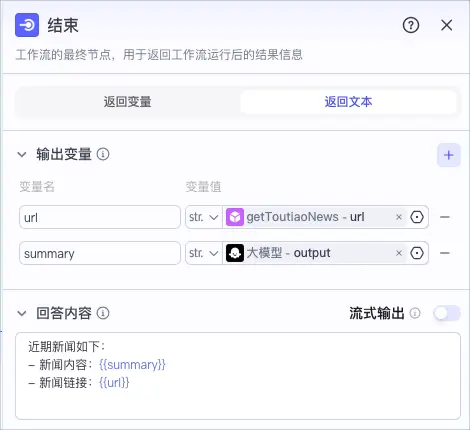Image resolution: width=470 pixels, height=430 pixels.
Task: Open the hexagon variable selector for summary row
Action: click(x=417, y=253)
